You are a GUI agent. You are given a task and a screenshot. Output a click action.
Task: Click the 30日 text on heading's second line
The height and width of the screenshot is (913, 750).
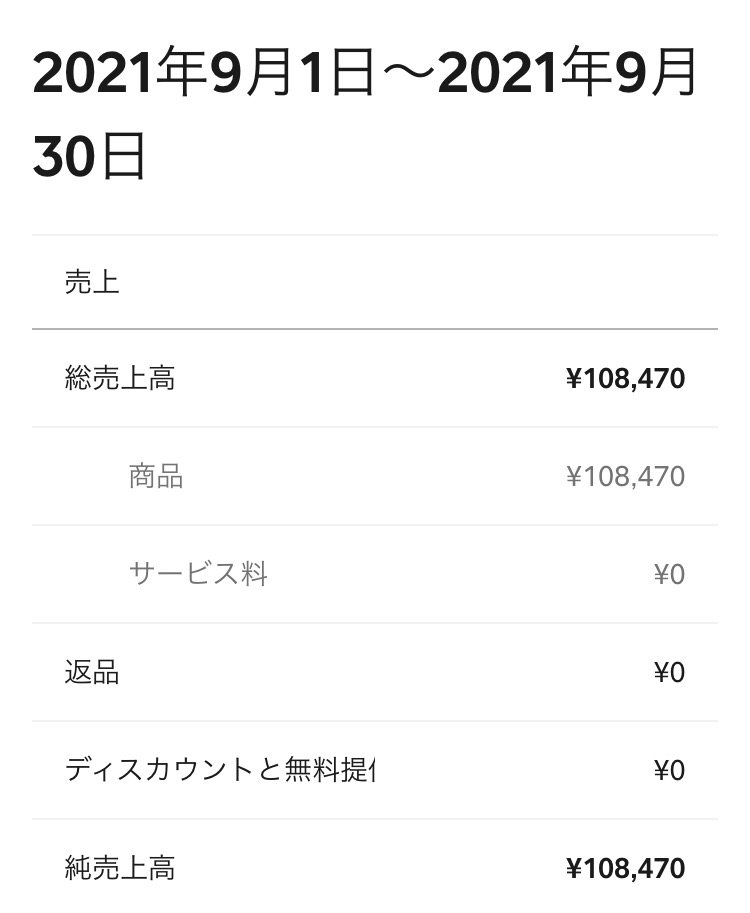coord(89,157)
